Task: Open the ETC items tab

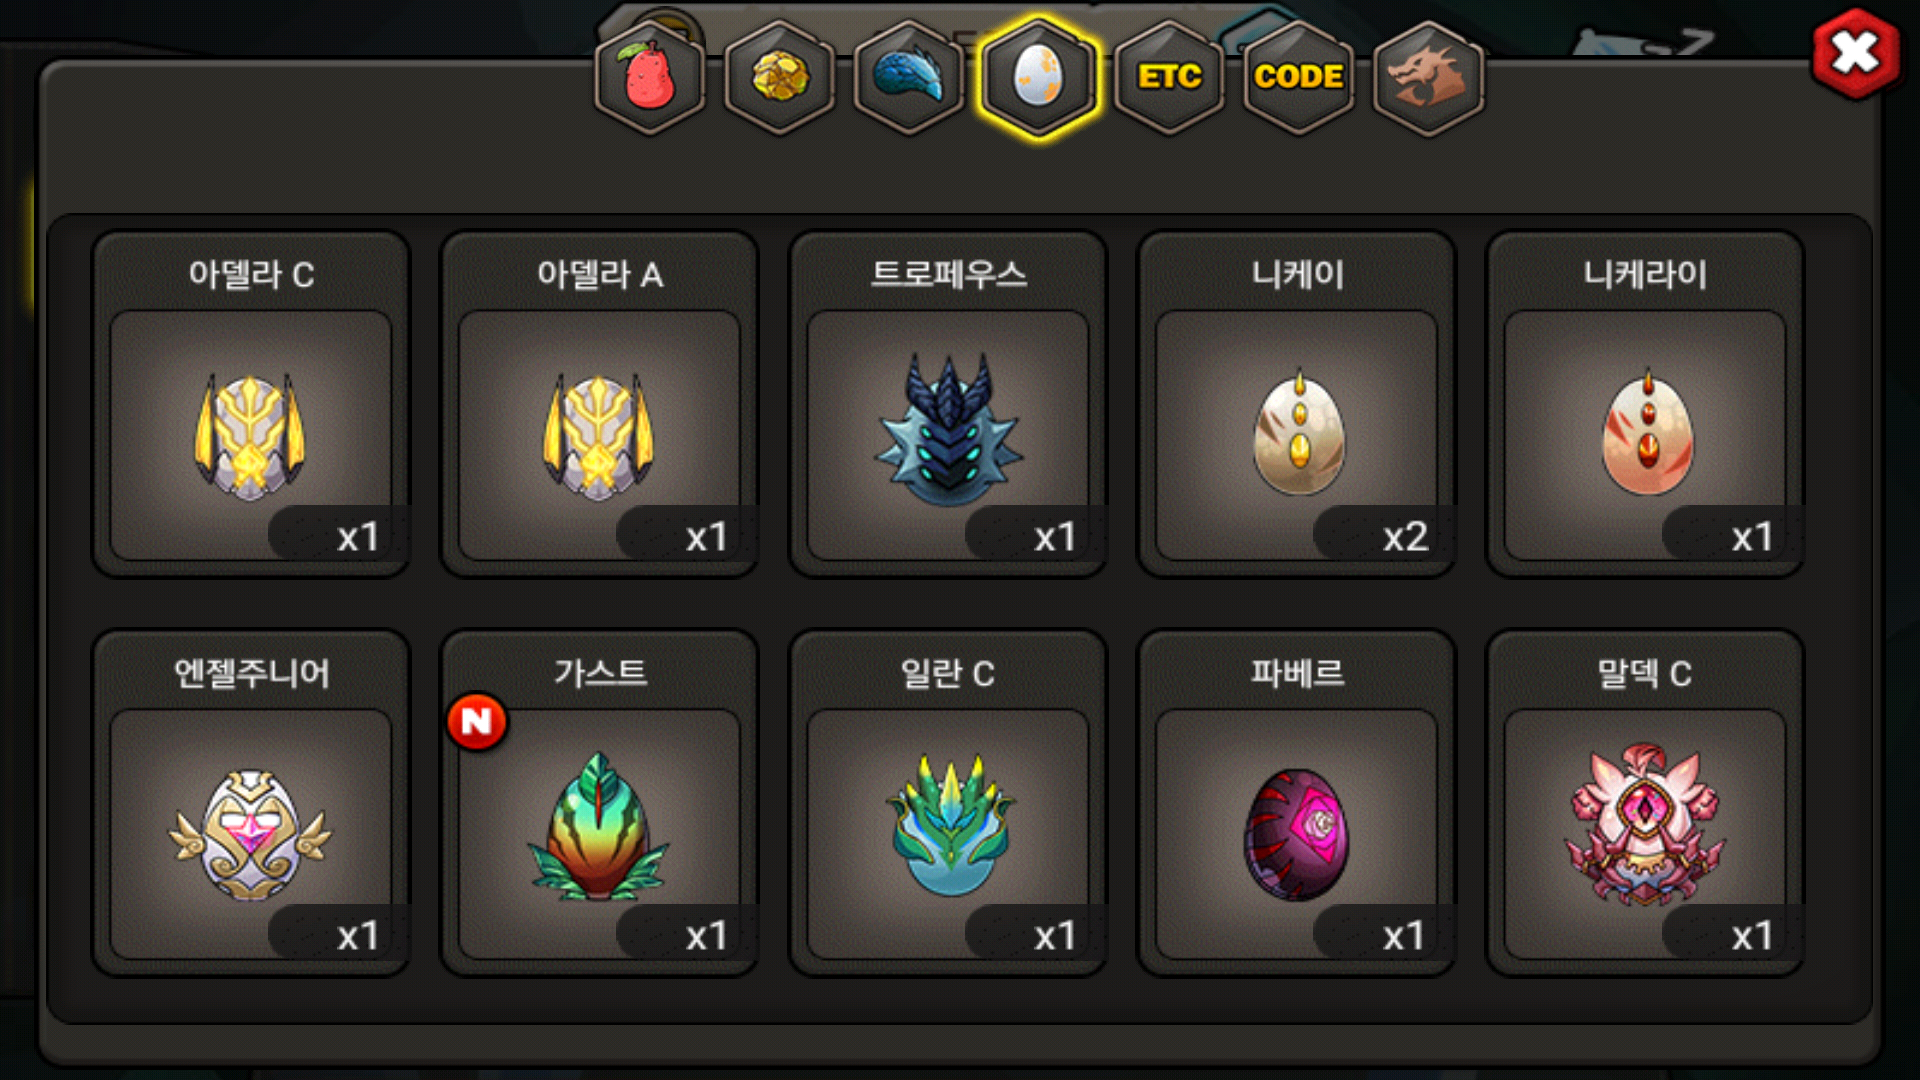Action: pyautogui.click(x=1169, y=77)
